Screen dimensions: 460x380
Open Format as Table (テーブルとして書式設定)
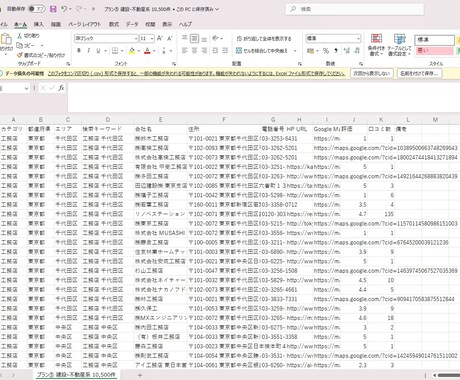point(399,45)
